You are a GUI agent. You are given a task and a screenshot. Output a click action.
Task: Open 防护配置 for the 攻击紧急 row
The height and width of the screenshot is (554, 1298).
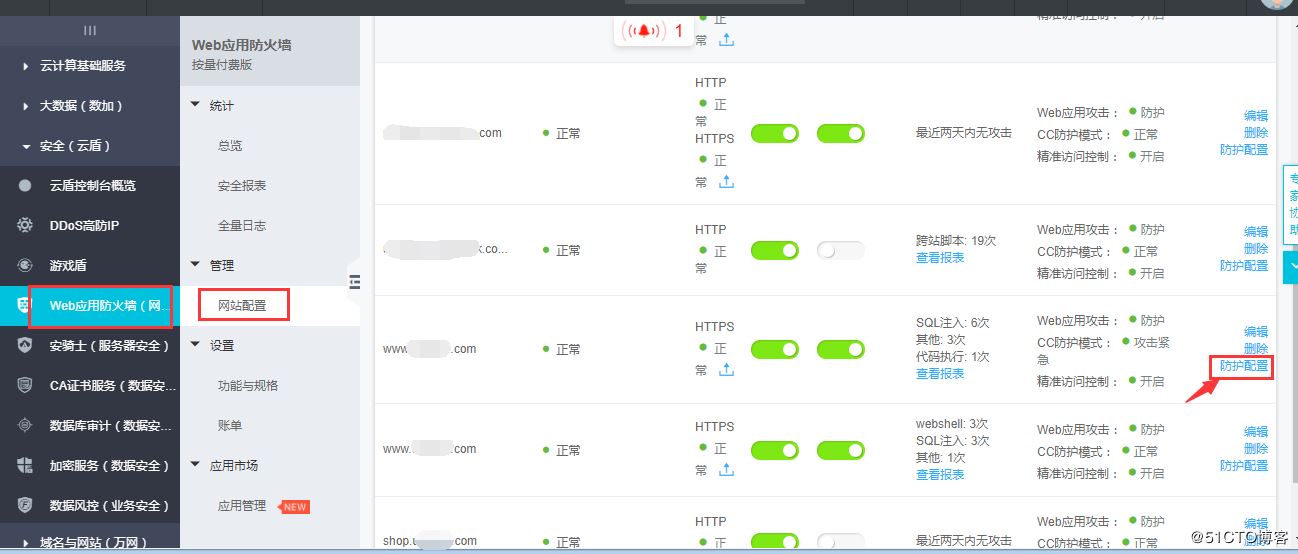1243,366
